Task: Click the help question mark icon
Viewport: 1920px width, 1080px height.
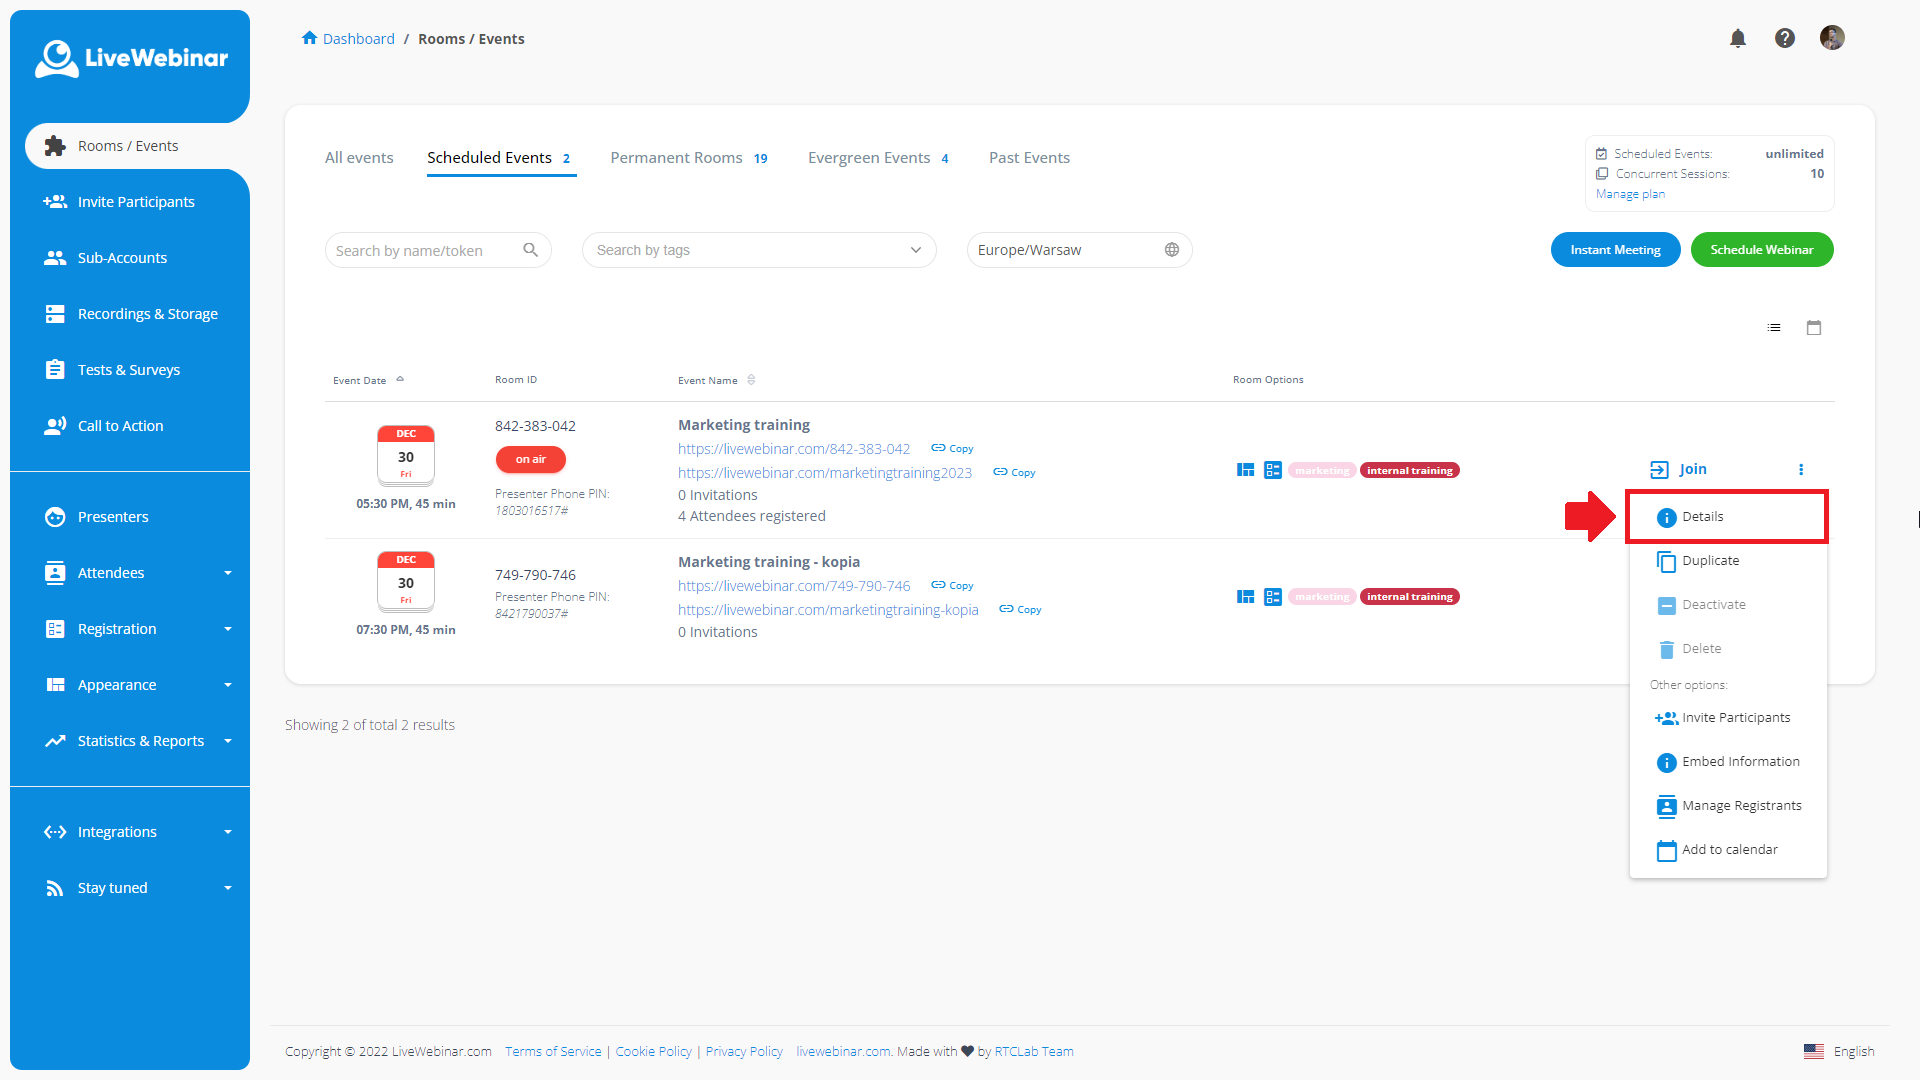Action: 1785,38
